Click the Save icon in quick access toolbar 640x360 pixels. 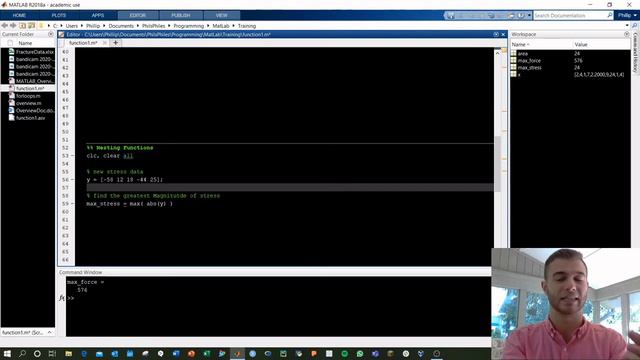point(451,16)
